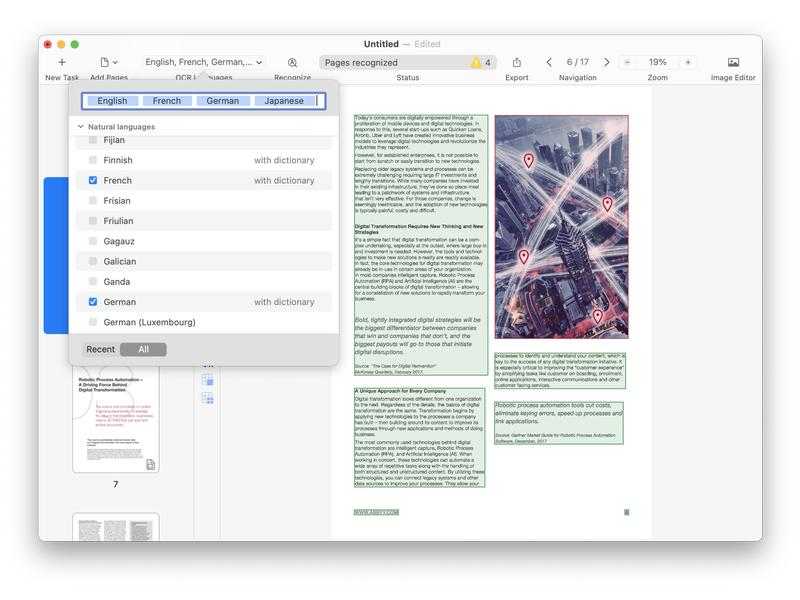Select page 7 thumbnail
Screen dimensions: 800x600
(x=116, y=420)
